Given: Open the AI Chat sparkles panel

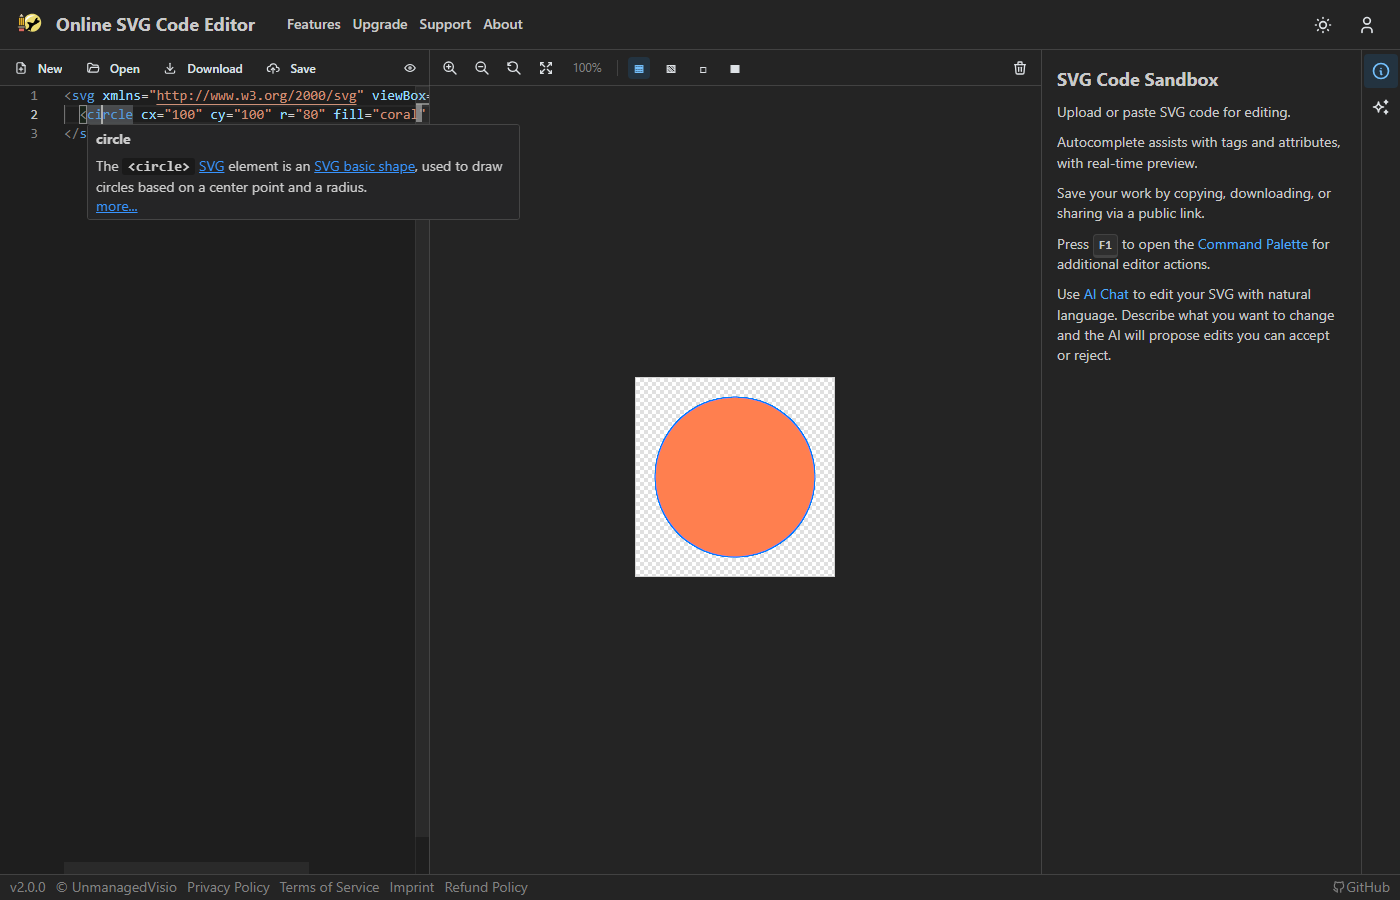Looking at the screenshot, I should 1381,107.
